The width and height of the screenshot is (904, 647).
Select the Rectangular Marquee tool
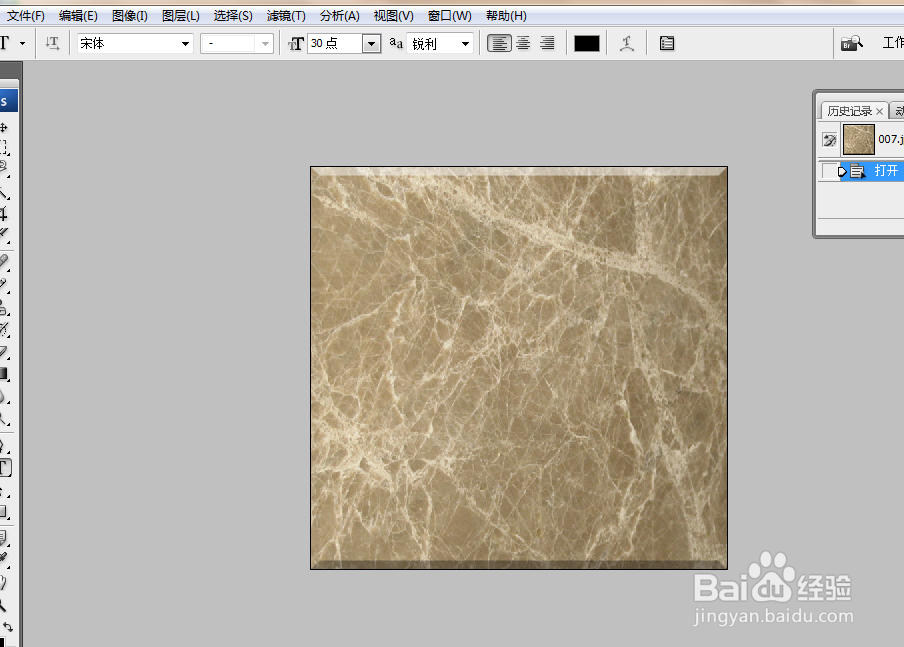click(x=4, y=148)
